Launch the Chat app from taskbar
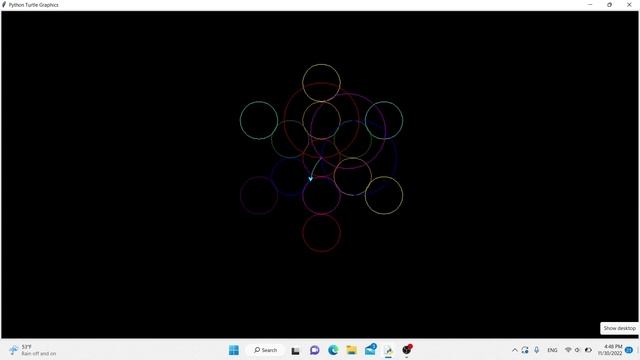Viewport: 640px width, 360px height. (x=314, y=350)
